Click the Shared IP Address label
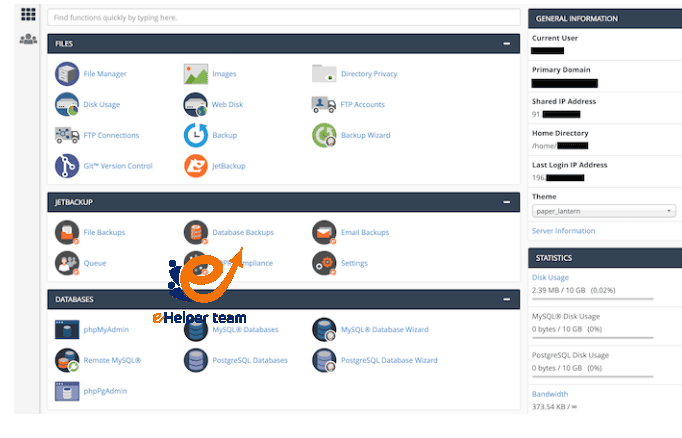The width and height of the screenshot is (682, 438). [x=564, y=101]
